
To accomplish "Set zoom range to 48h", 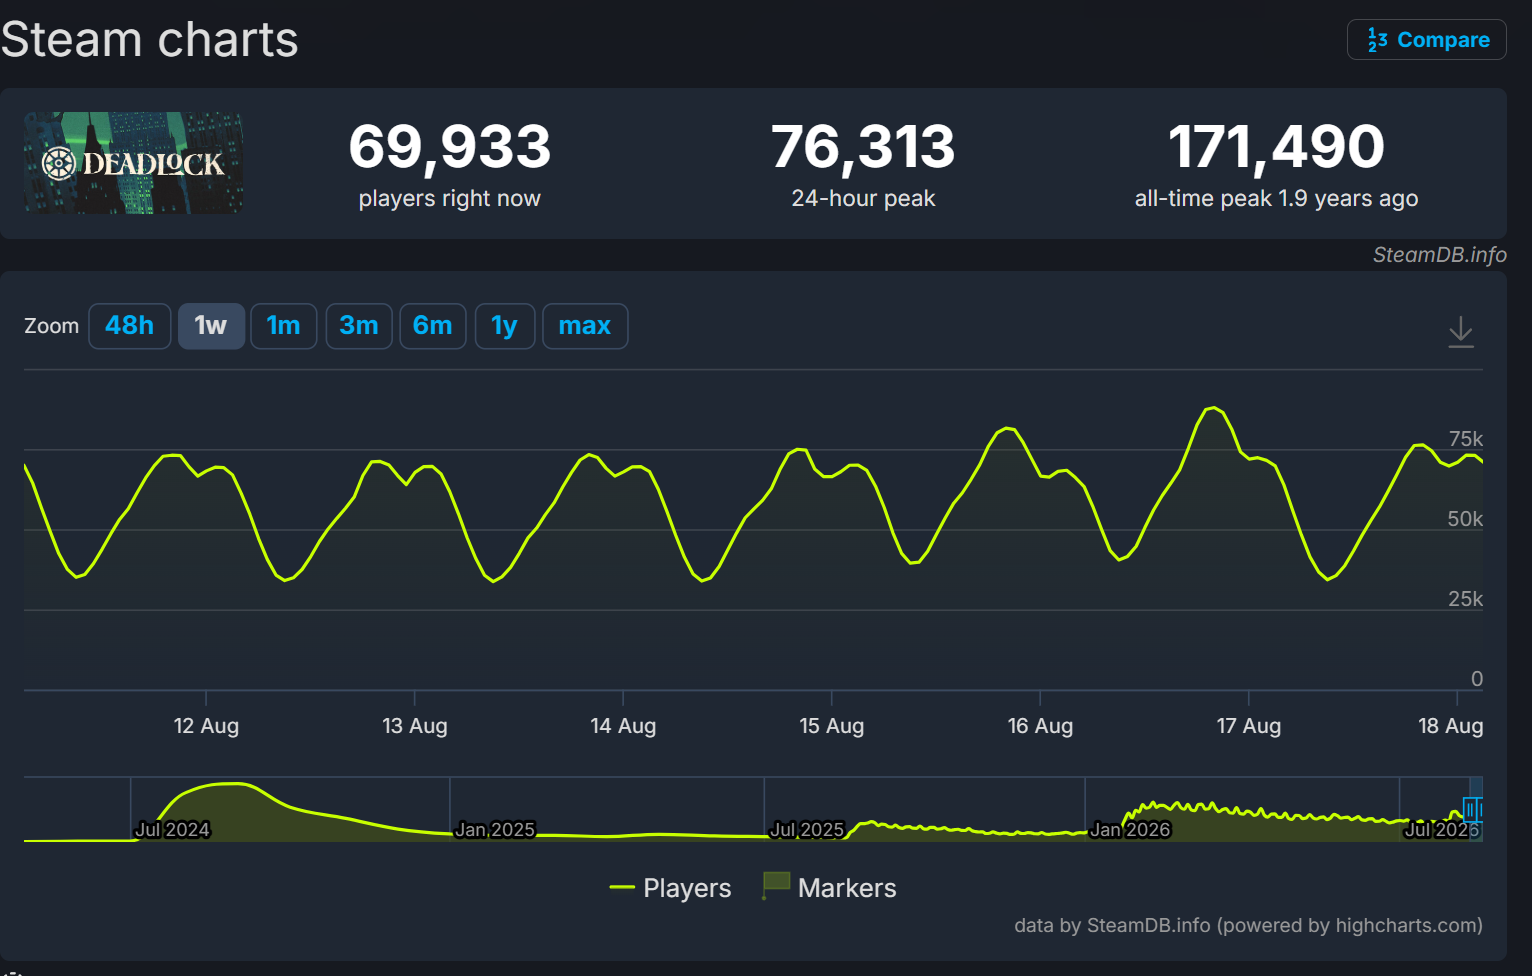I will pos(130,326).
